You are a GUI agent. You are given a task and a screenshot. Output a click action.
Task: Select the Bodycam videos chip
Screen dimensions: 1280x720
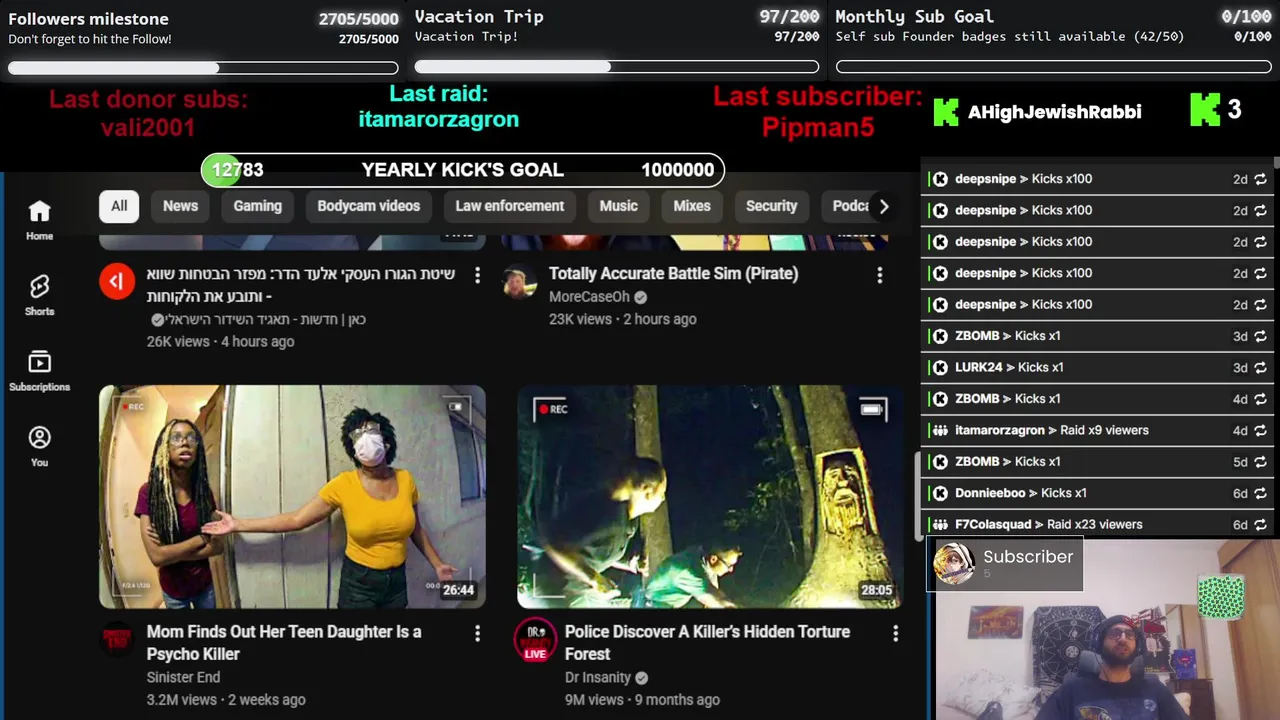[x=368, y=206]
